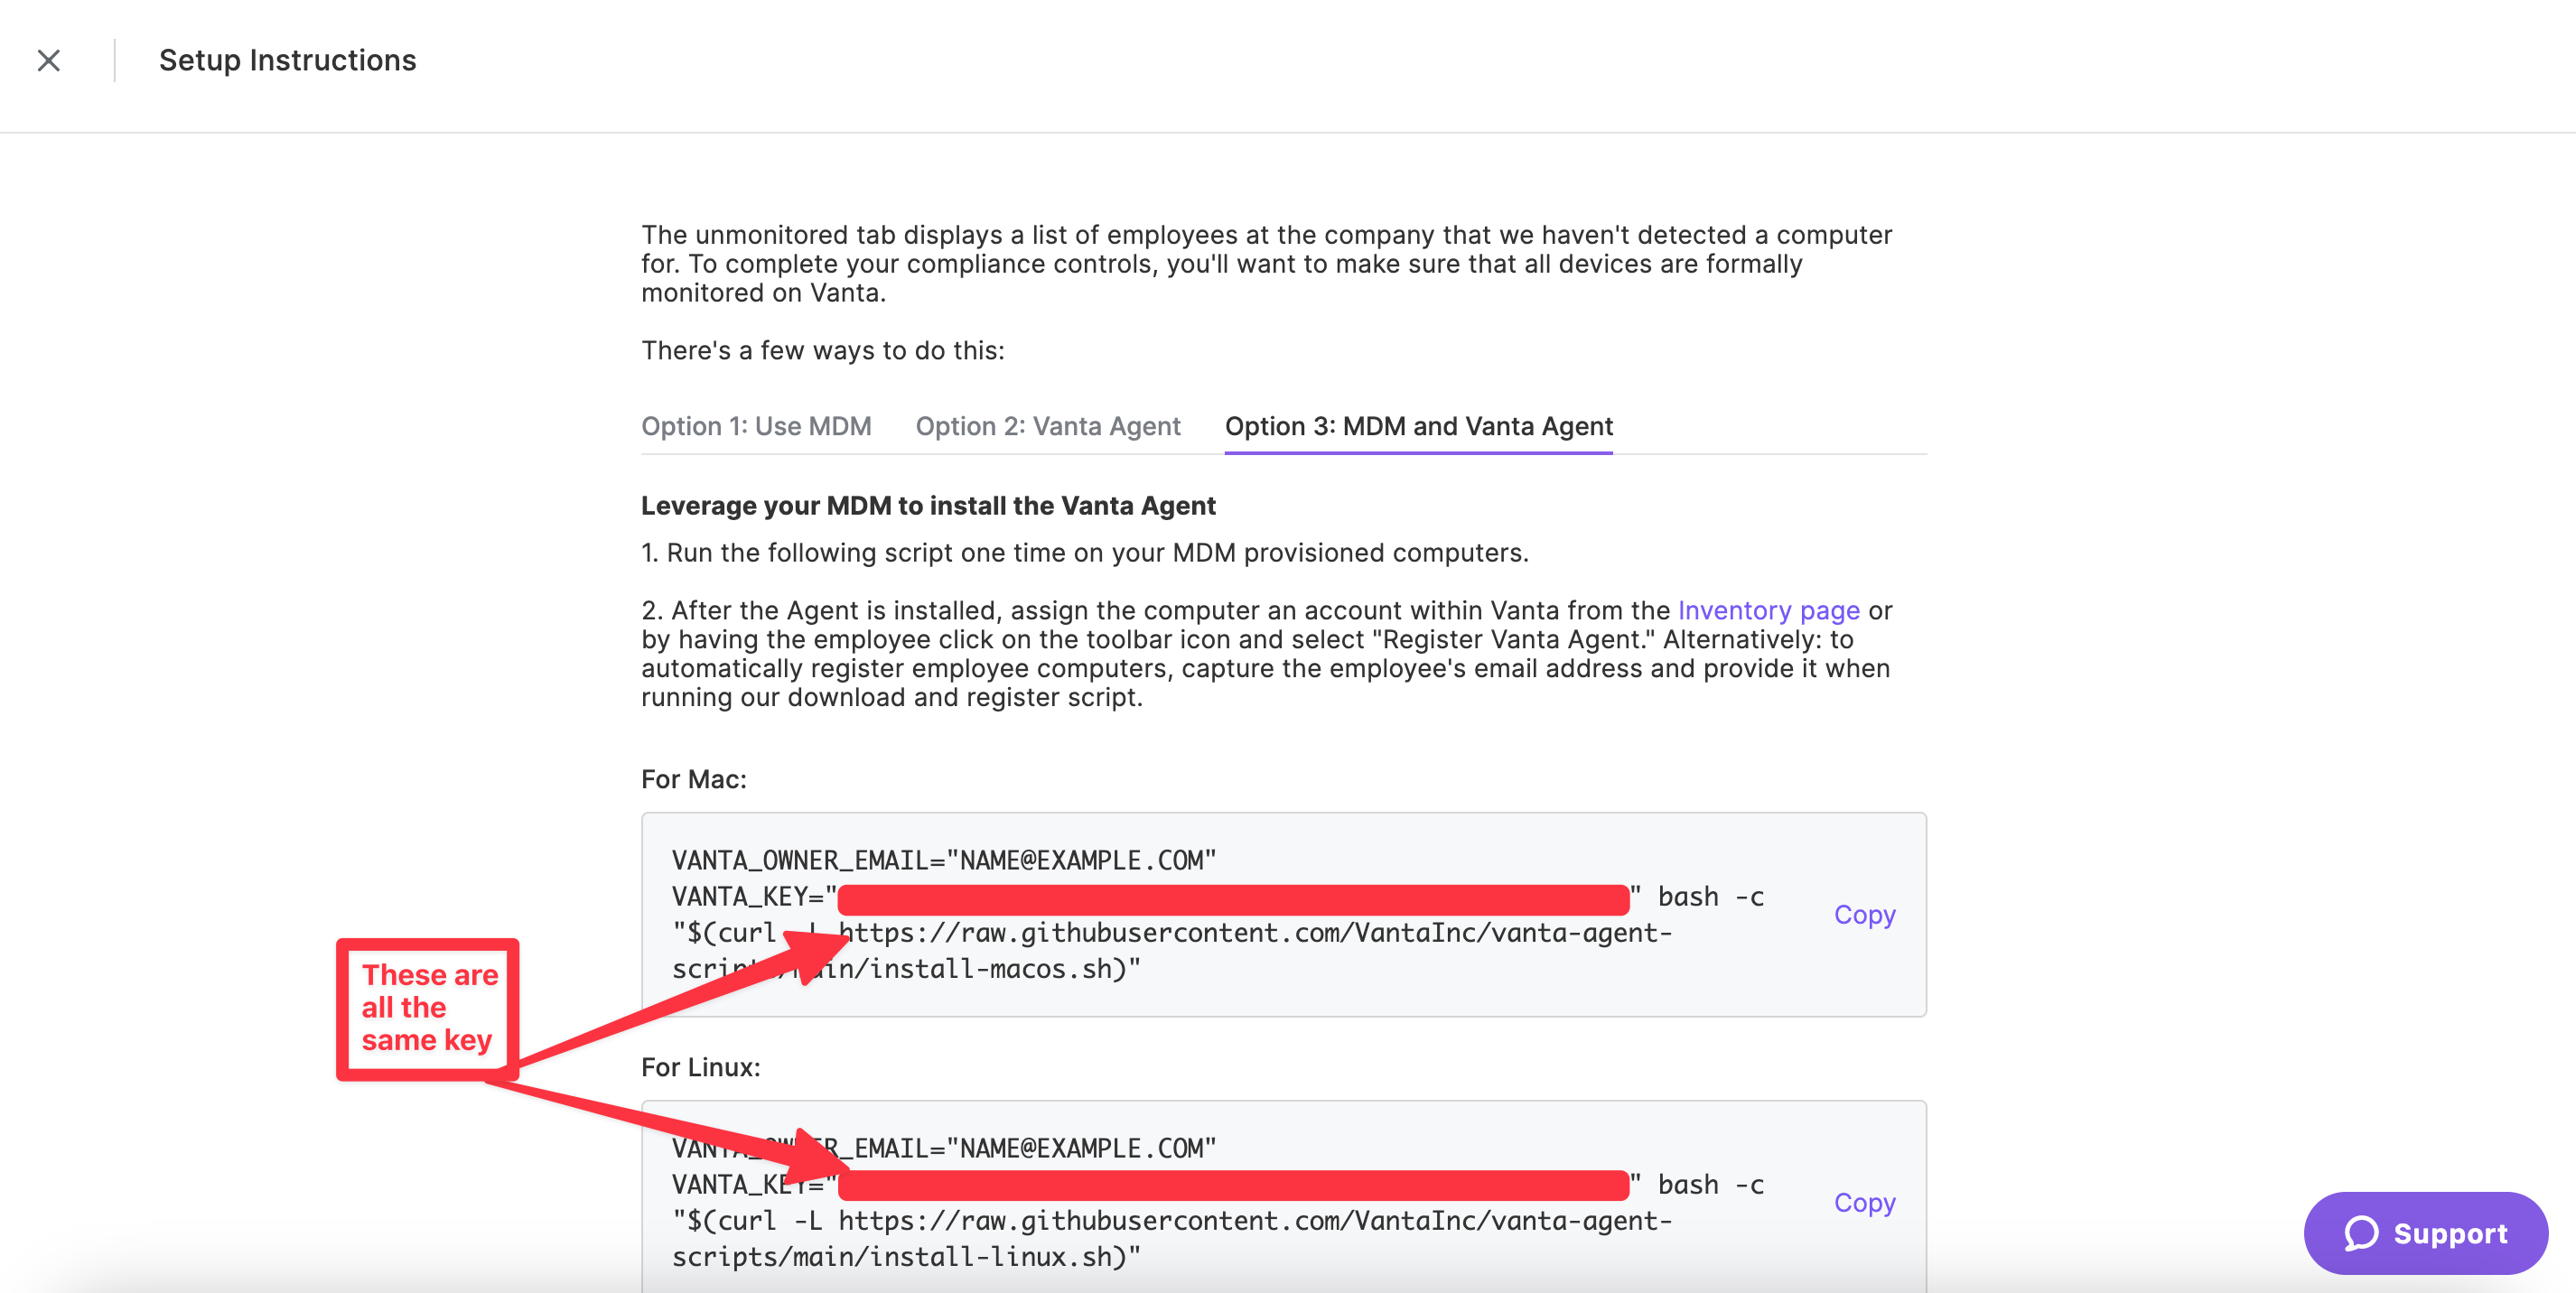Click the For Linux: label

coord(700,1067)
